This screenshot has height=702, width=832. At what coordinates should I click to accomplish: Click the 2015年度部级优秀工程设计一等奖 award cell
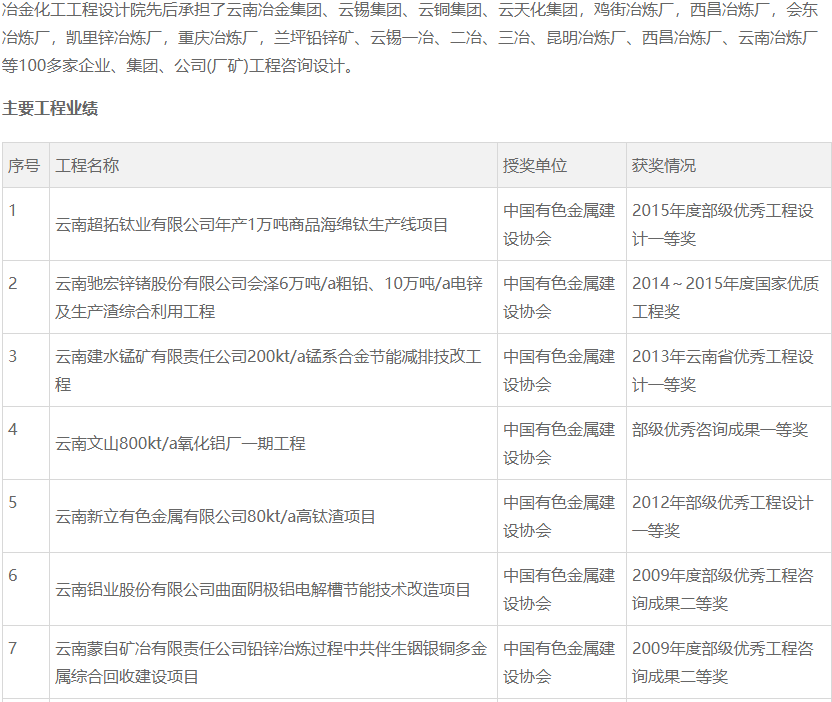tap(722, 225)
